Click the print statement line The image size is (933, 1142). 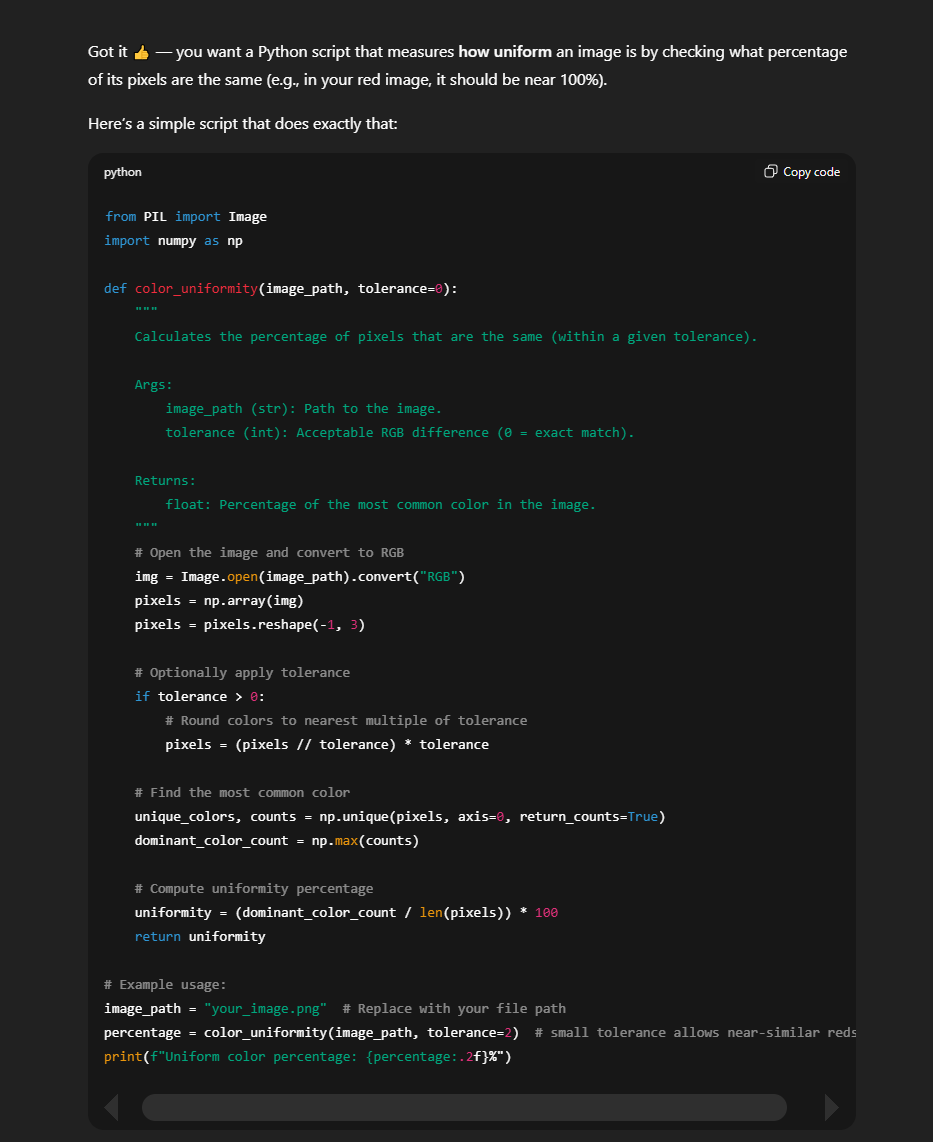click(x=307, y=1058)
